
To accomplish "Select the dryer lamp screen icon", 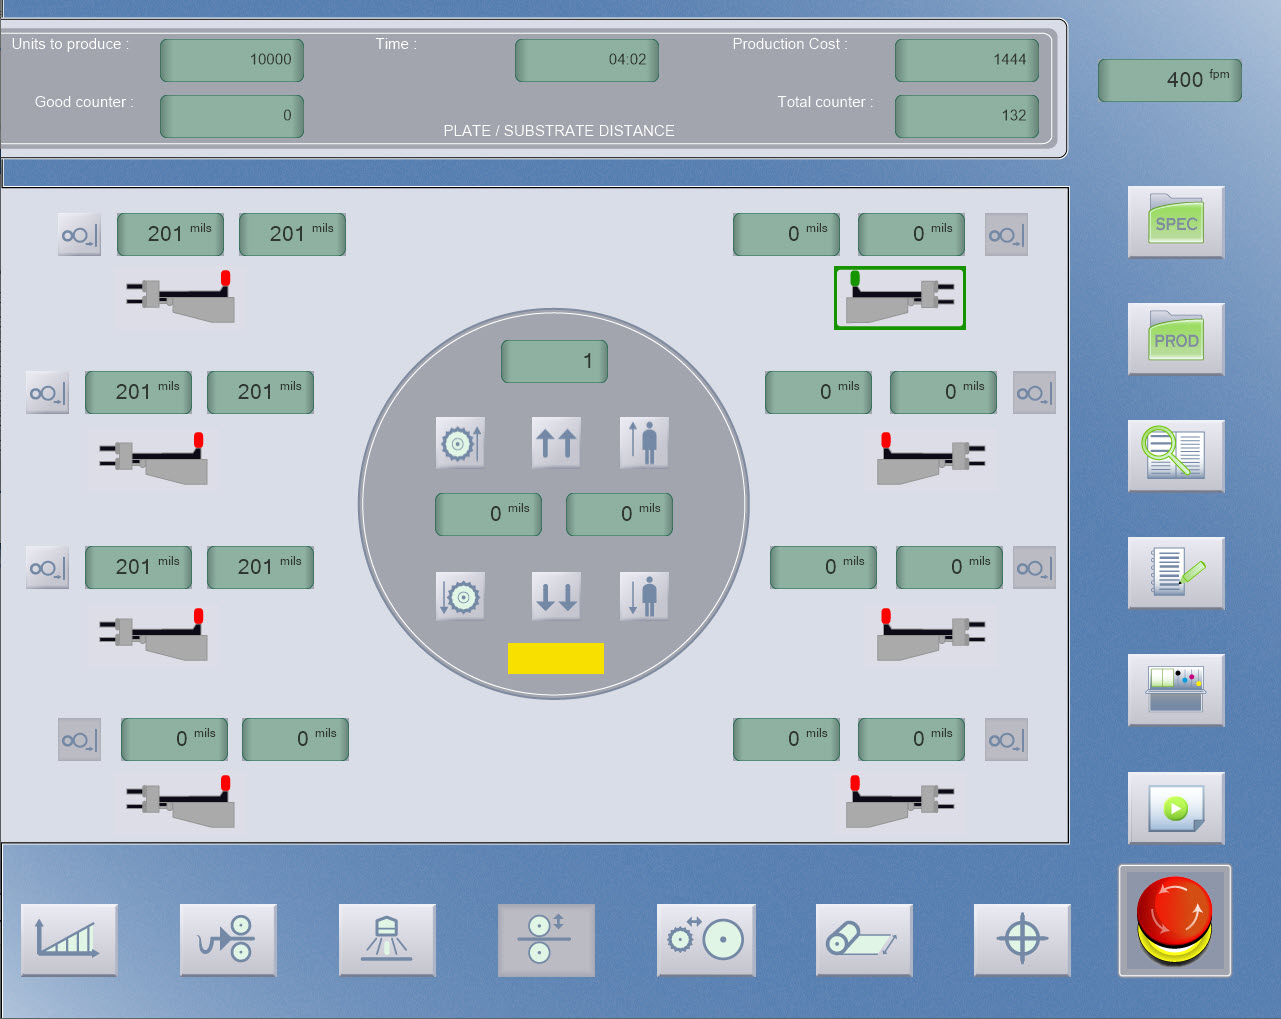I will click(387, 940).
